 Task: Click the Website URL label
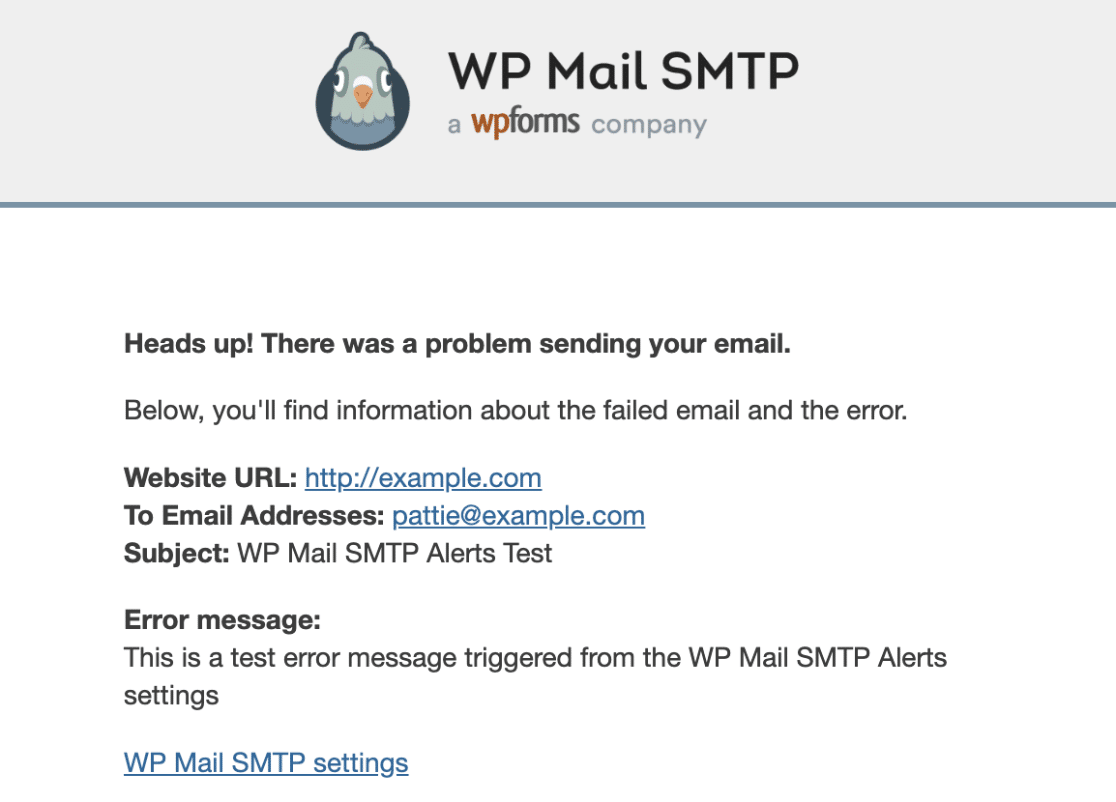coord(210,477)
